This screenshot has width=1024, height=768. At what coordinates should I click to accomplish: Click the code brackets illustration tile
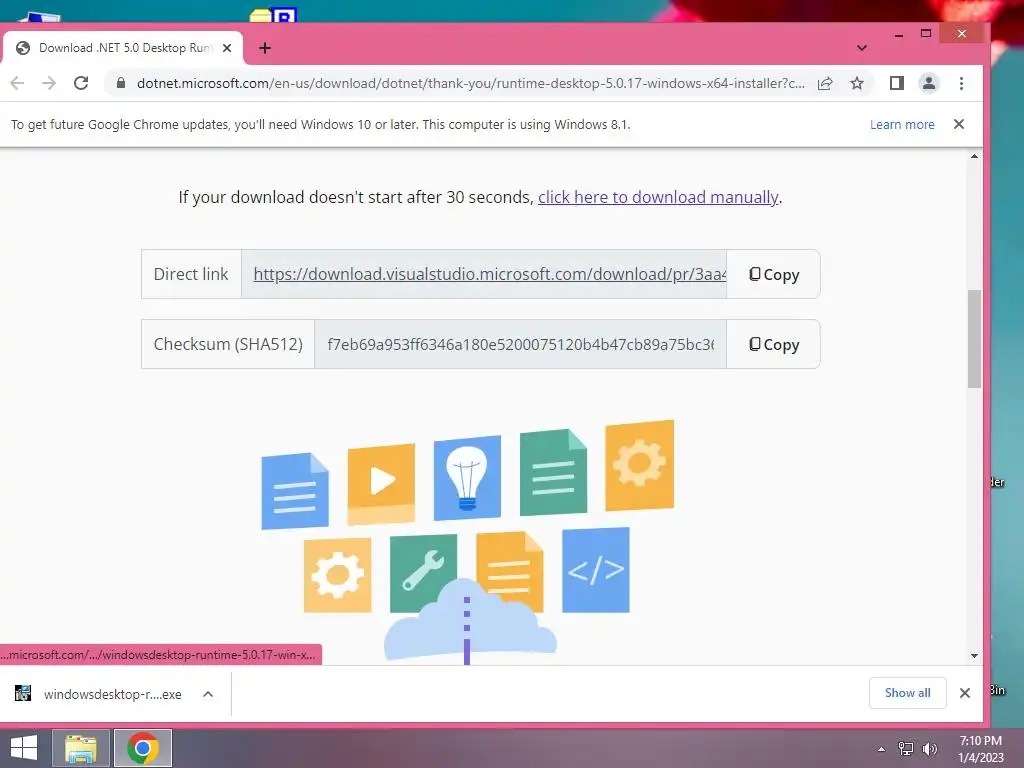click(596, 569)
